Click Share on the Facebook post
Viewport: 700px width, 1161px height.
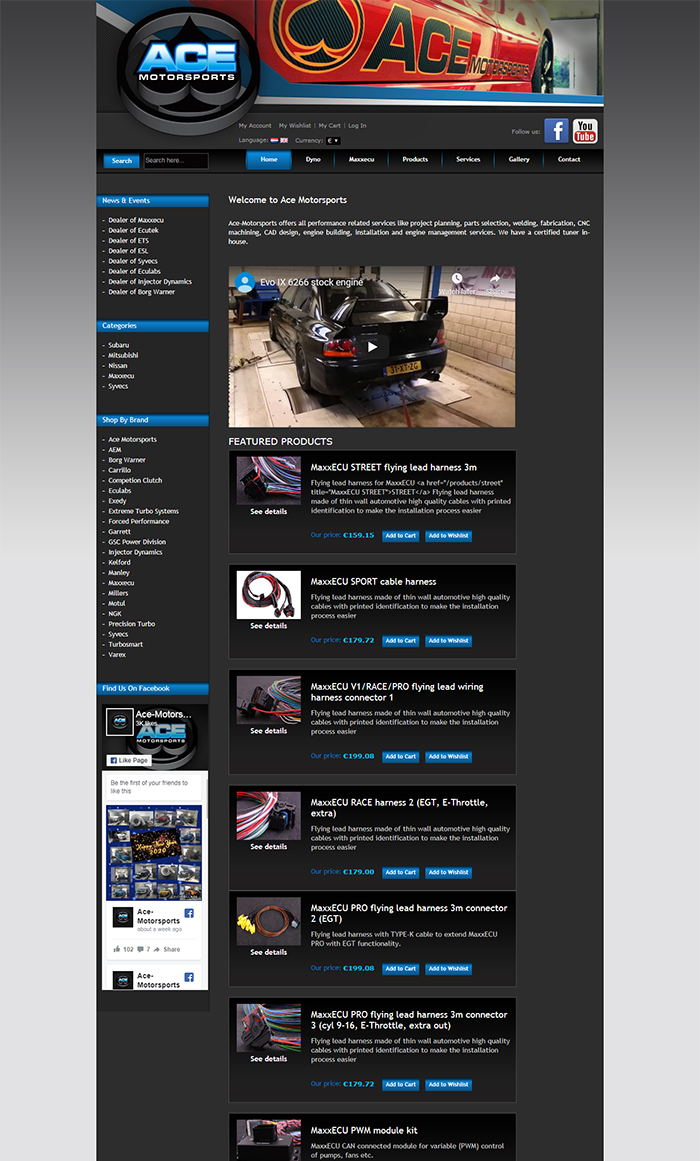(167, 949)
